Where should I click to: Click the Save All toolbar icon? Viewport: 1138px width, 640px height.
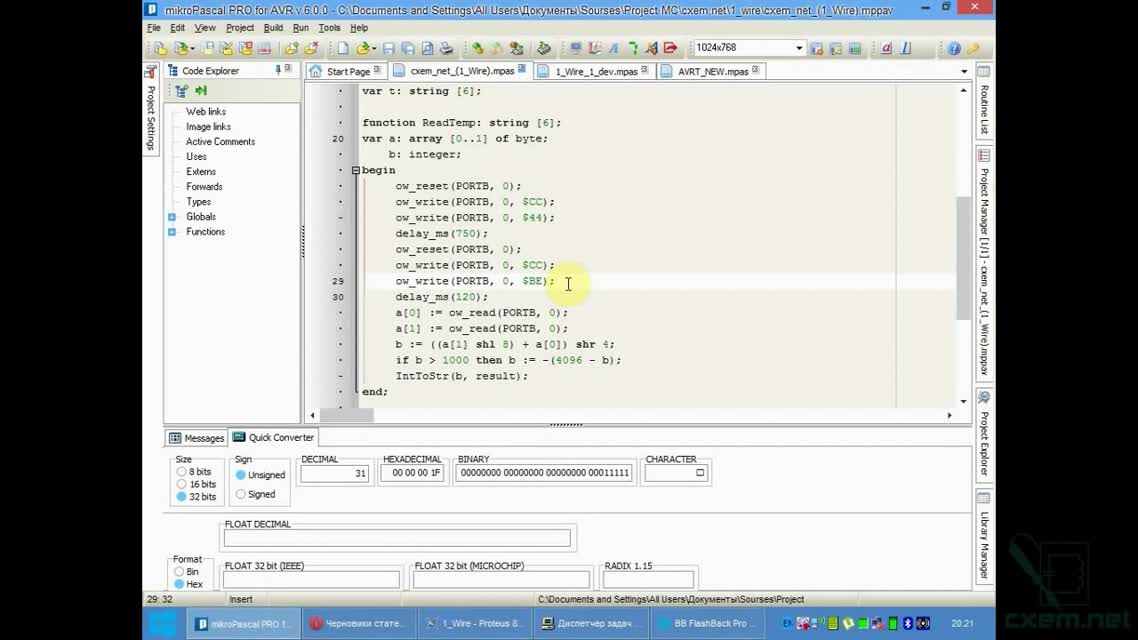(408, 48)
